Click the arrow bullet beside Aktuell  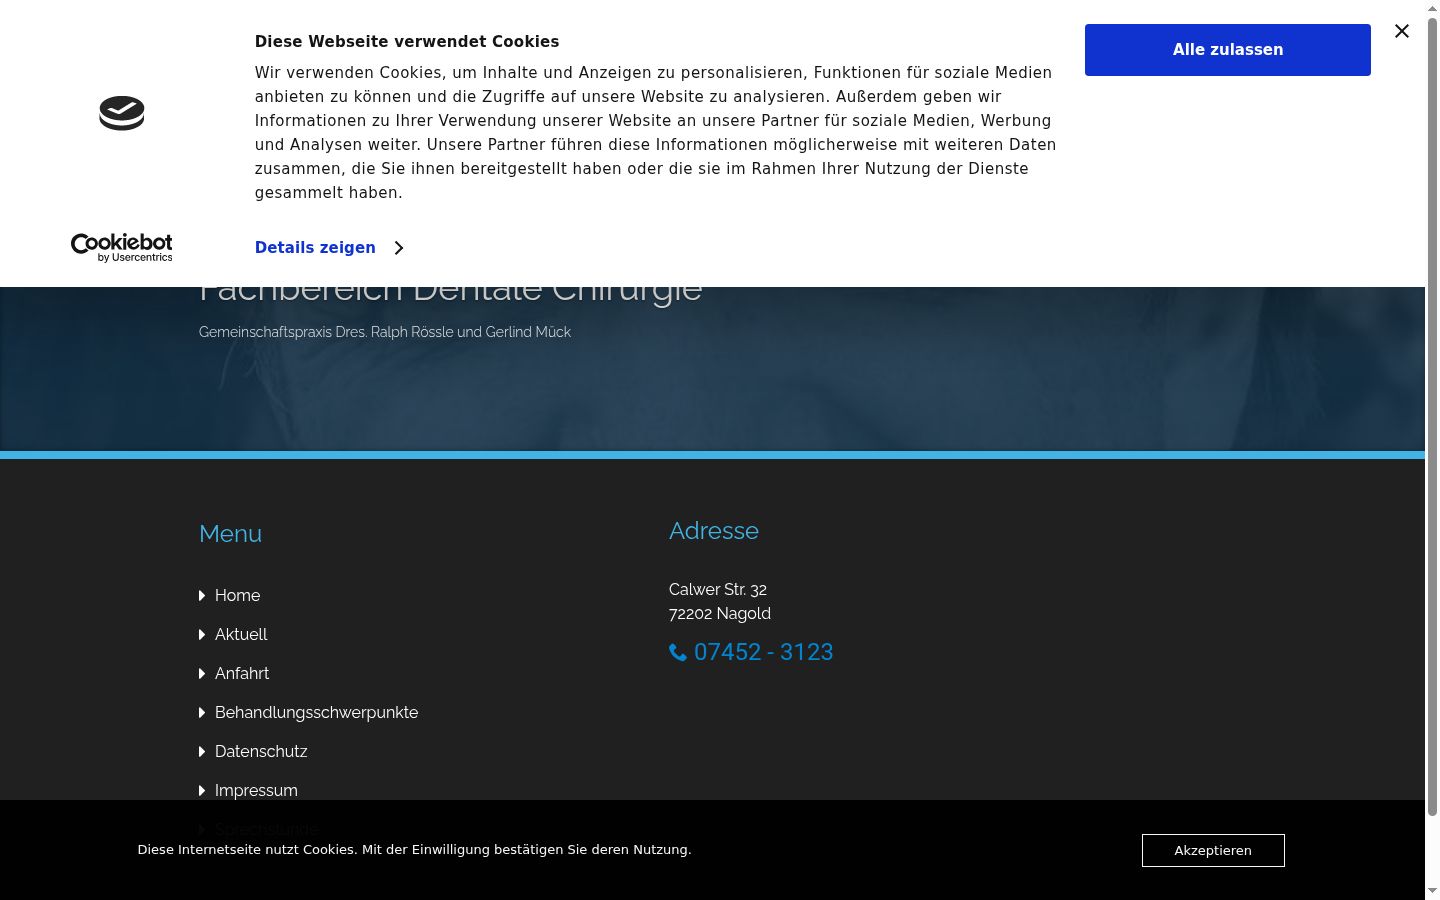click(x=202, y=635)
